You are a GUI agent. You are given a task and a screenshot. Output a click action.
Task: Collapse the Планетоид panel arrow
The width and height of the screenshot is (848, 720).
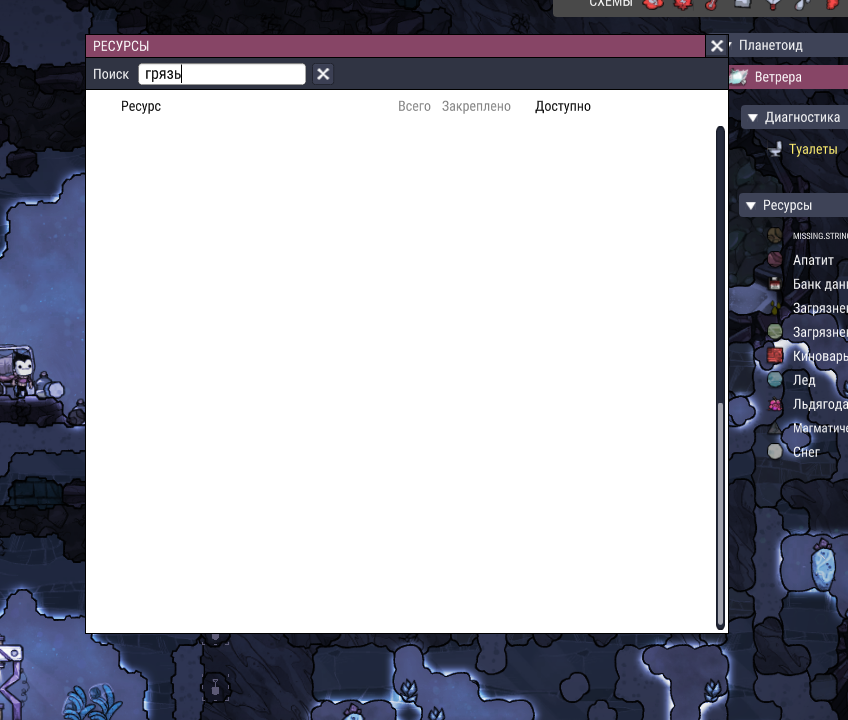coord(731,45)
